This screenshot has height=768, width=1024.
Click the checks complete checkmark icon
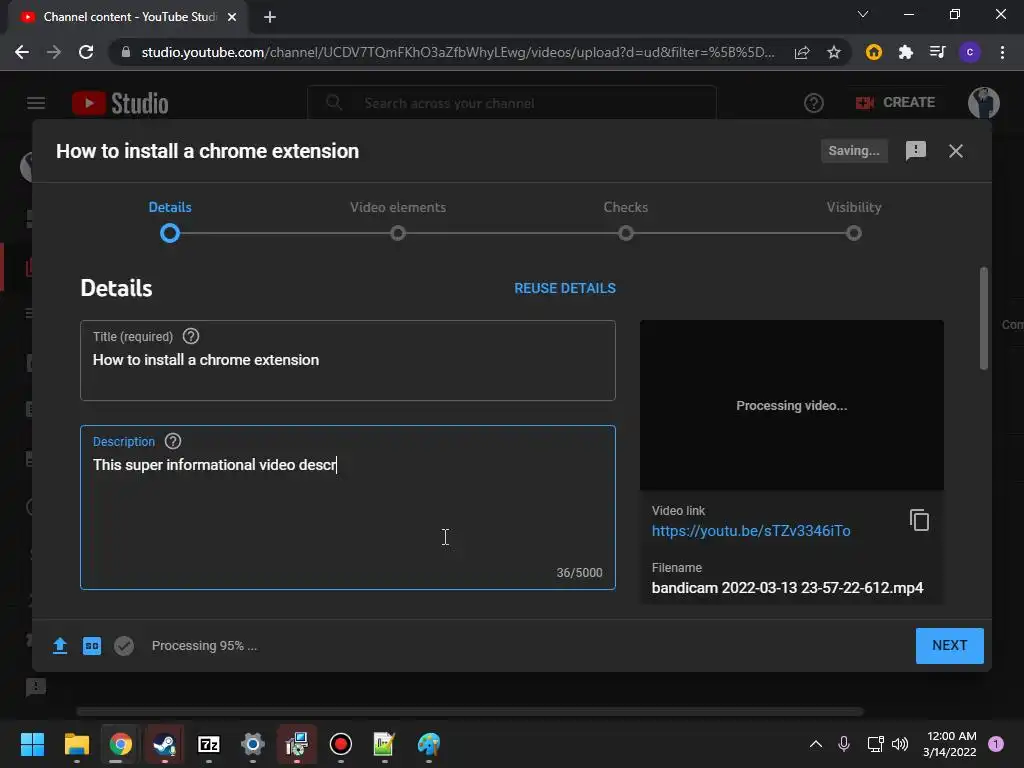coord(124,646)
